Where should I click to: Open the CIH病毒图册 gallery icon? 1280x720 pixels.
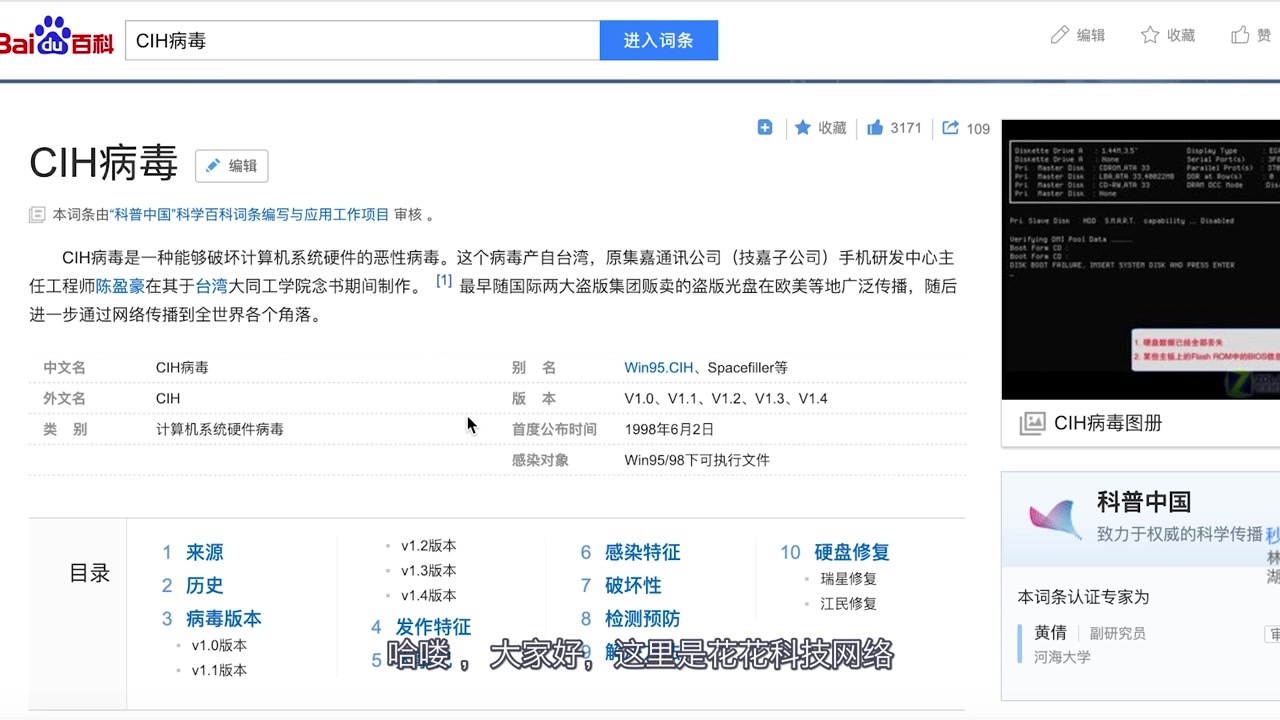pos(1032,423)
